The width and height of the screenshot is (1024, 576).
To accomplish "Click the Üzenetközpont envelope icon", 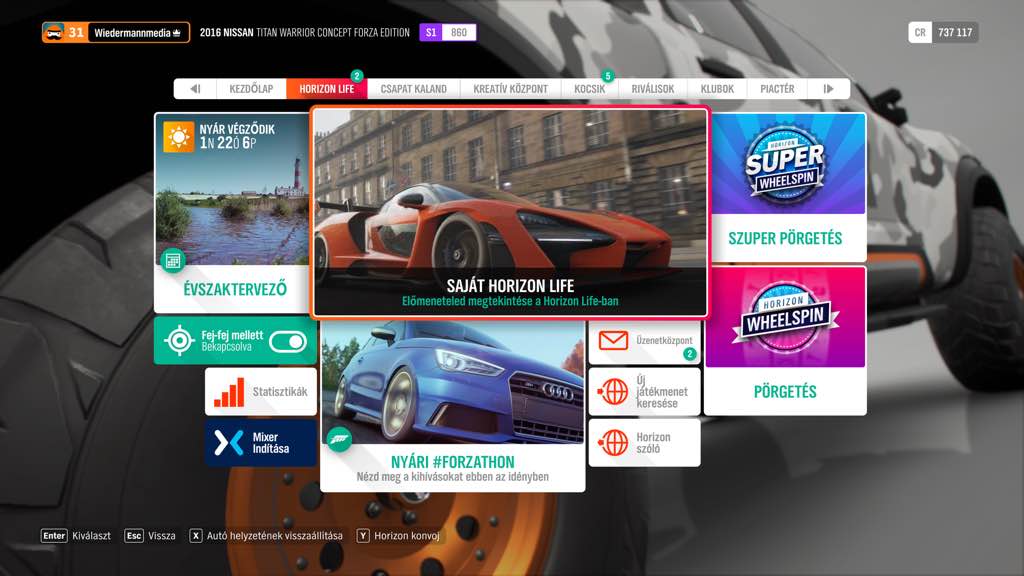I will point(613,341).
